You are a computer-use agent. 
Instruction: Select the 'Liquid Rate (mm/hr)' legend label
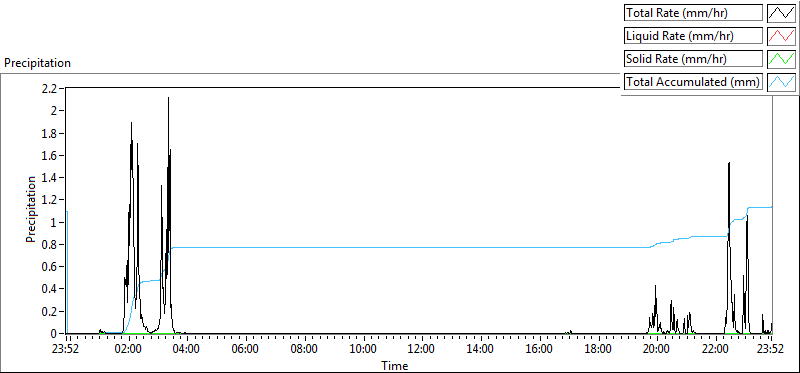(x=694, y=36)
